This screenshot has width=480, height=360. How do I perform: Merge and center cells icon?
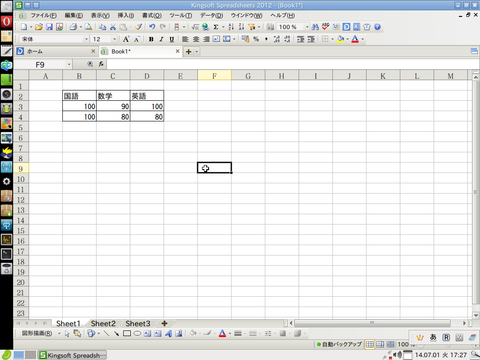227,39
